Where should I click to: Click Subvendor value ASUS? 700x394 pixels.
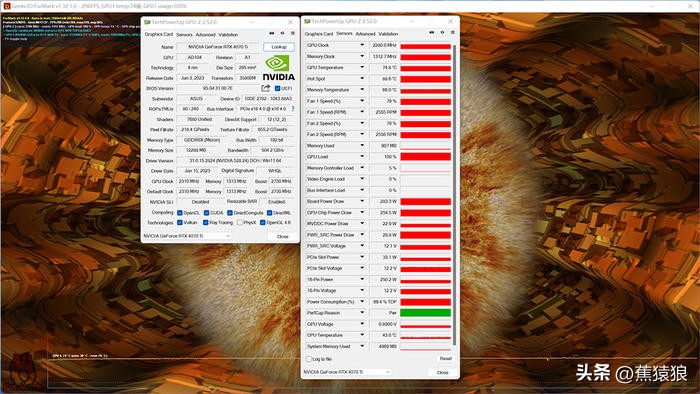[196, 99]
